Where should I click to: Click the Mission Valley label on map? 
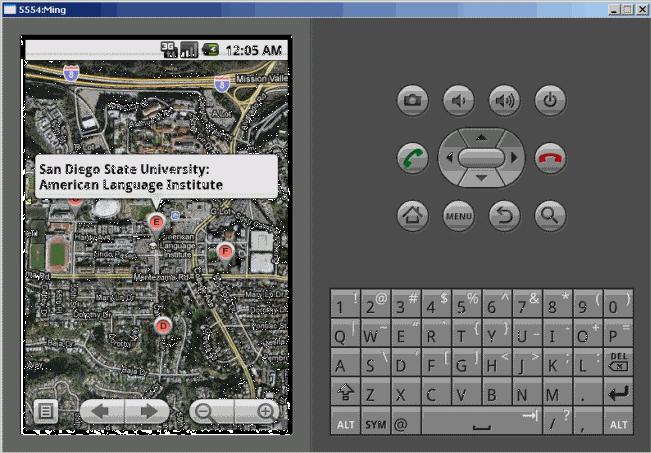tap(262, 78)
